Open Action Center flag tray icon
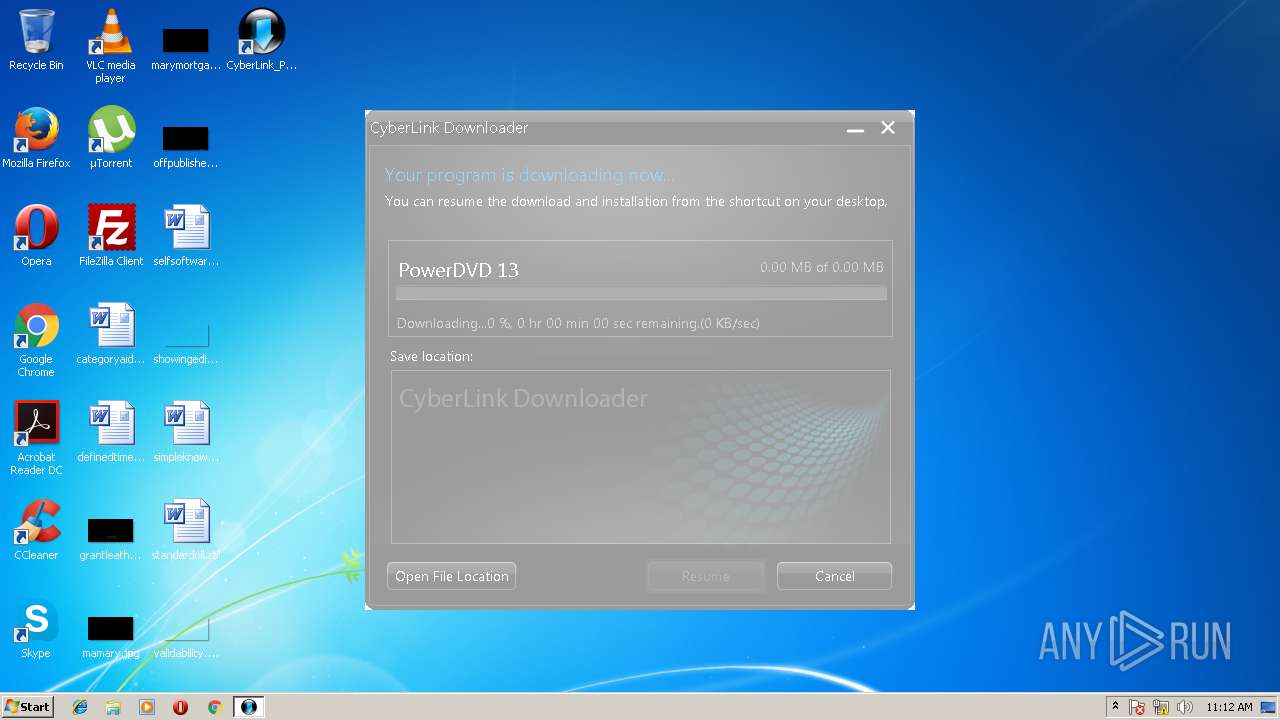The width and height of the screenshot is (1280, 720). click(1137, 707)
